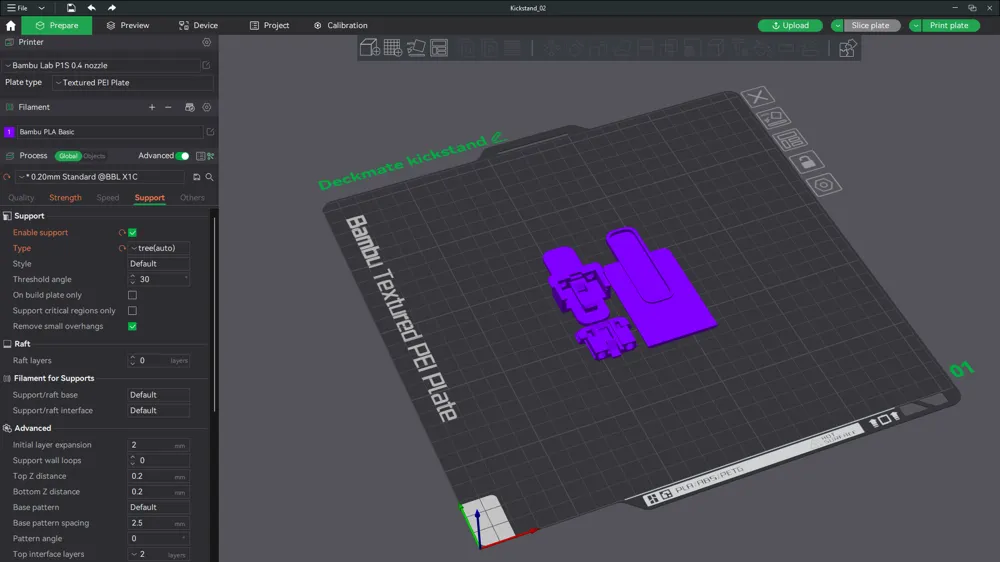The image size is (1000, 562).
Task: Open the Base pattern dropdown
Action: [159, 507]
